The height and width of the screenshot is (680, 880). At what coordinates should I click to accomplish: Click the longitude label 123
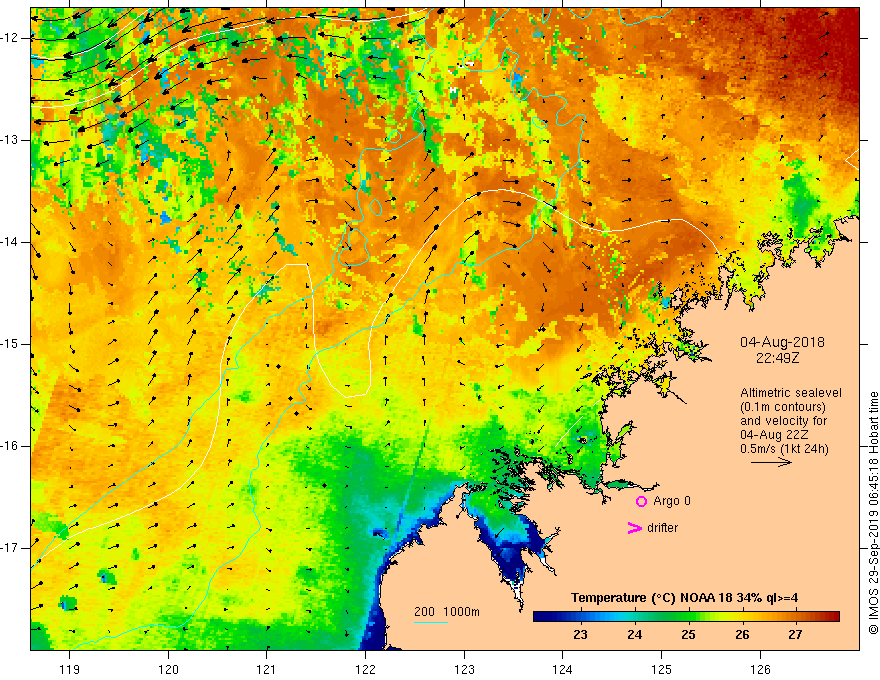pyautogui.click(x=464, y=669)
